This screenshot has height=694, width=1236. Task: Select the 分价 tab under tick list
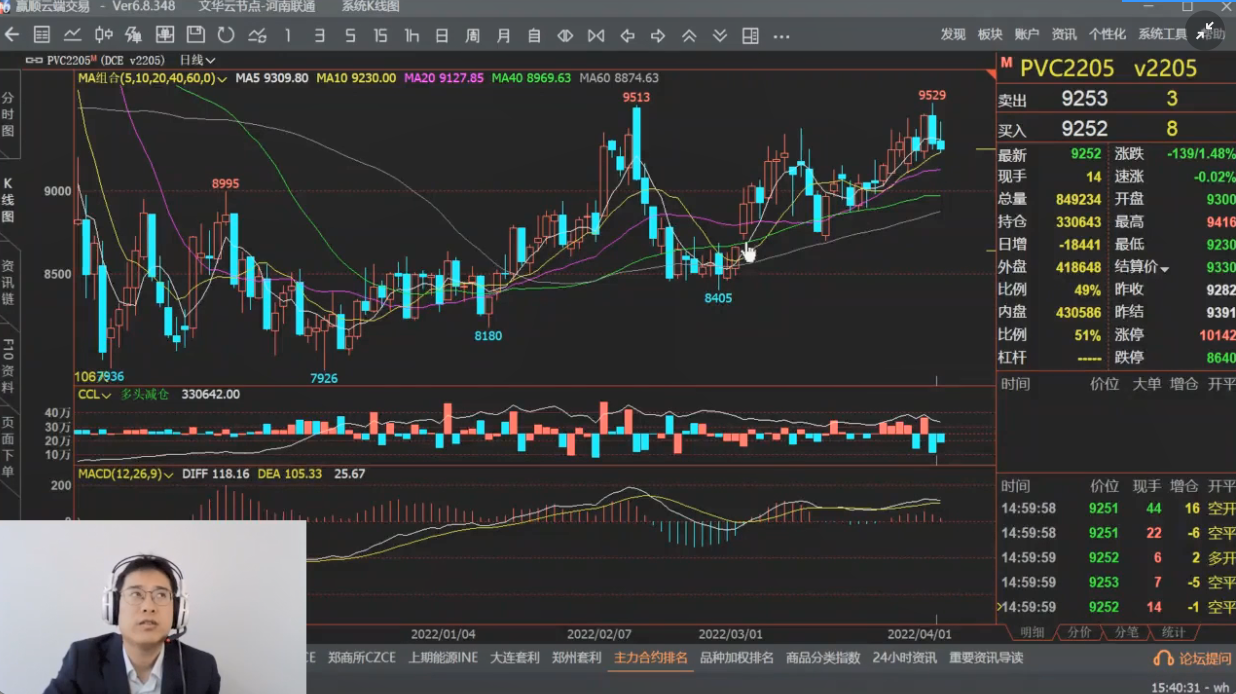[1080, 632]
